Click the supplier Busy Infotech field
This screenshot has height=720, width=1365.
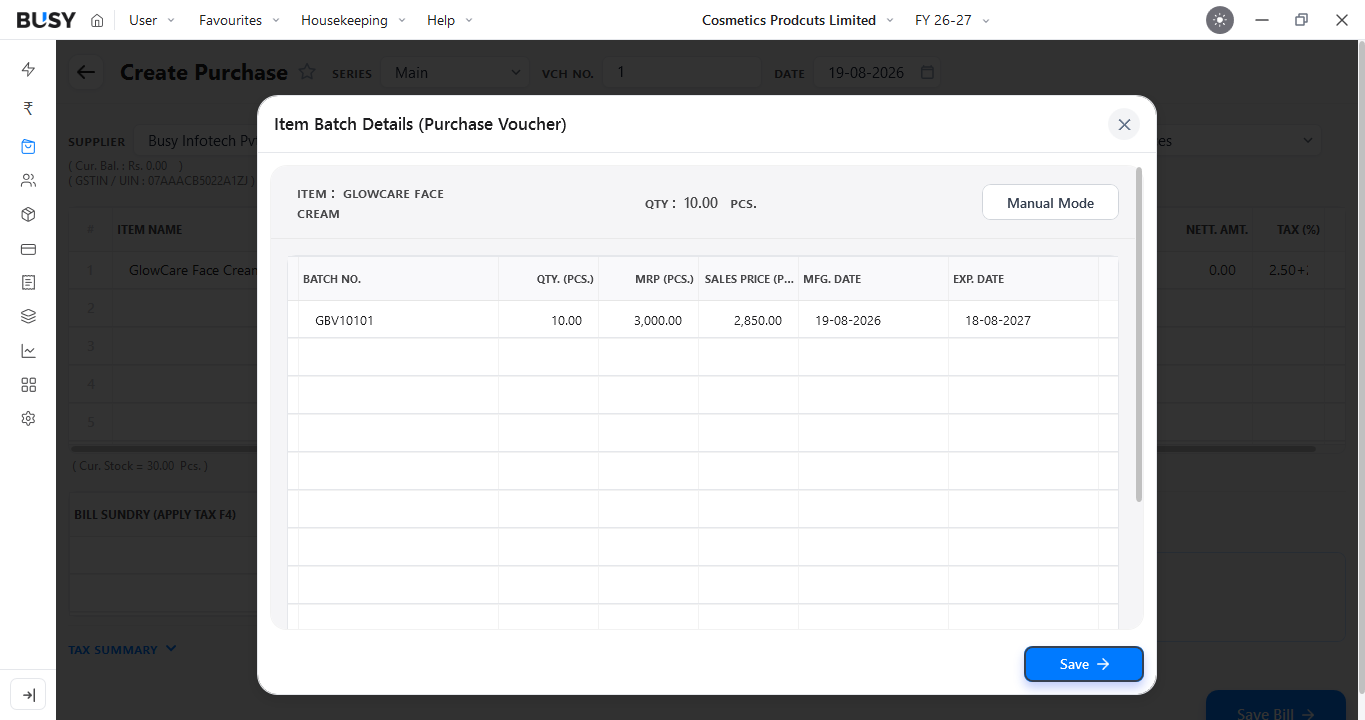[x=195, y=141]
